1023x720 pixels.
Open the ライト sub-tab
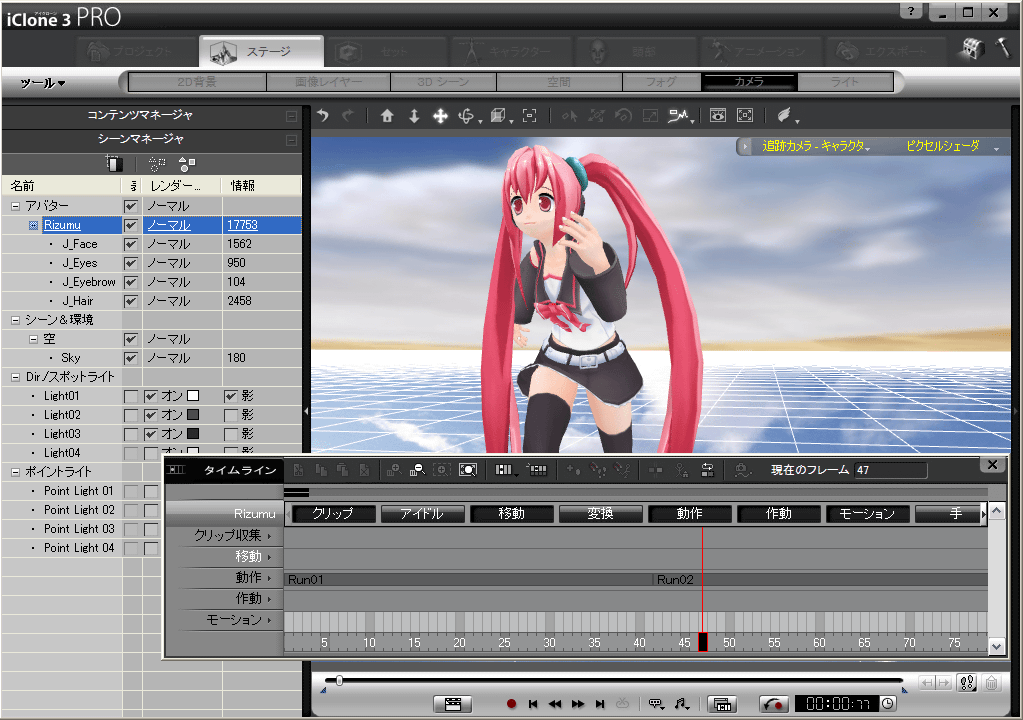pyautogui.click(x=845, y=82)
